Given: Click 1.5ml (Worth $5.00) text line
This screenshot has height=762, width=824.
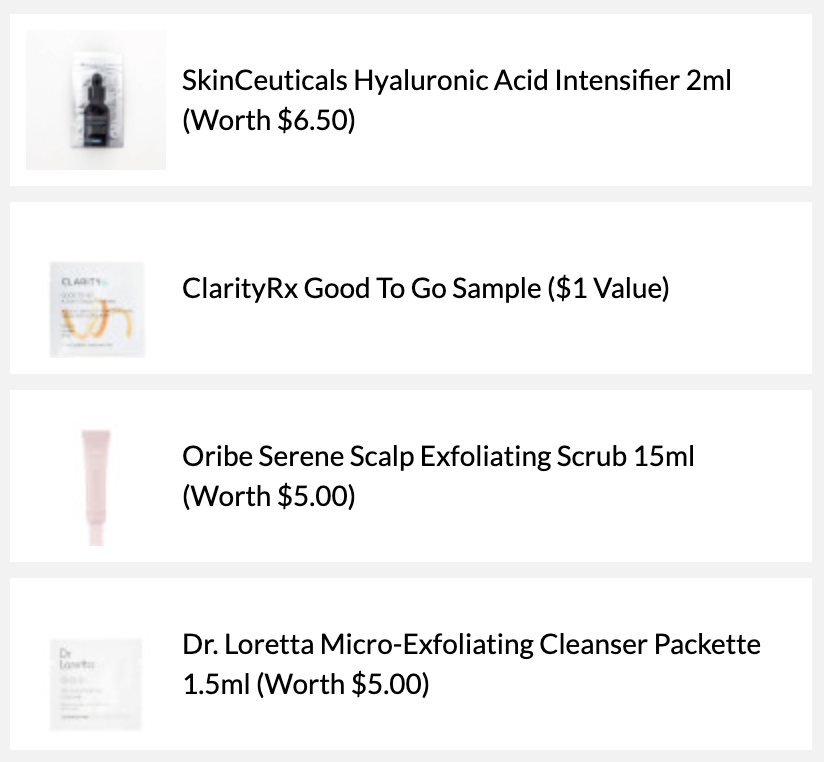Looking at the screenshot, I should pos(306,684).
